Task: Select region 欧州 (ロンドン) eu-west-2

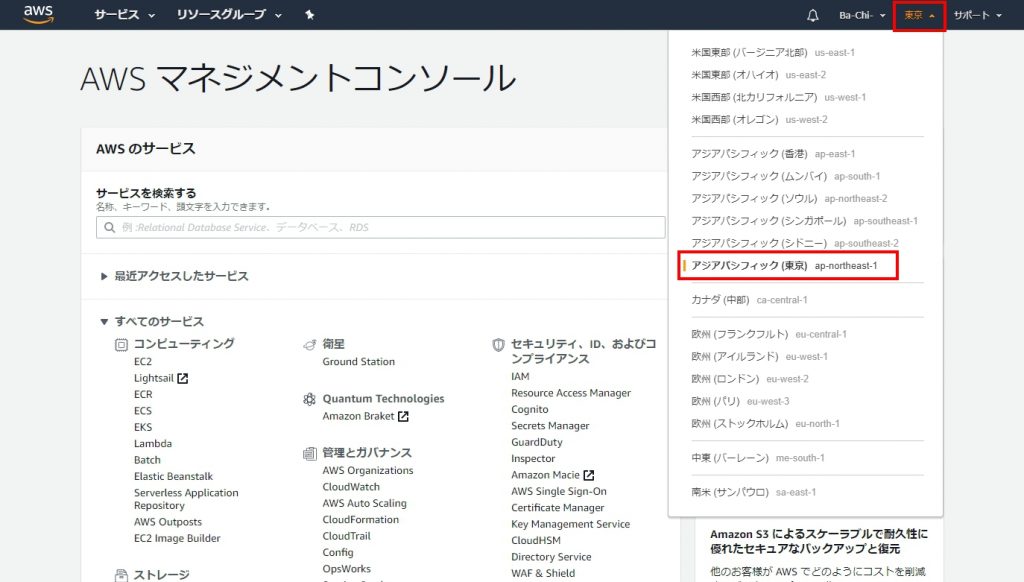Action: (x=750, y=379)
